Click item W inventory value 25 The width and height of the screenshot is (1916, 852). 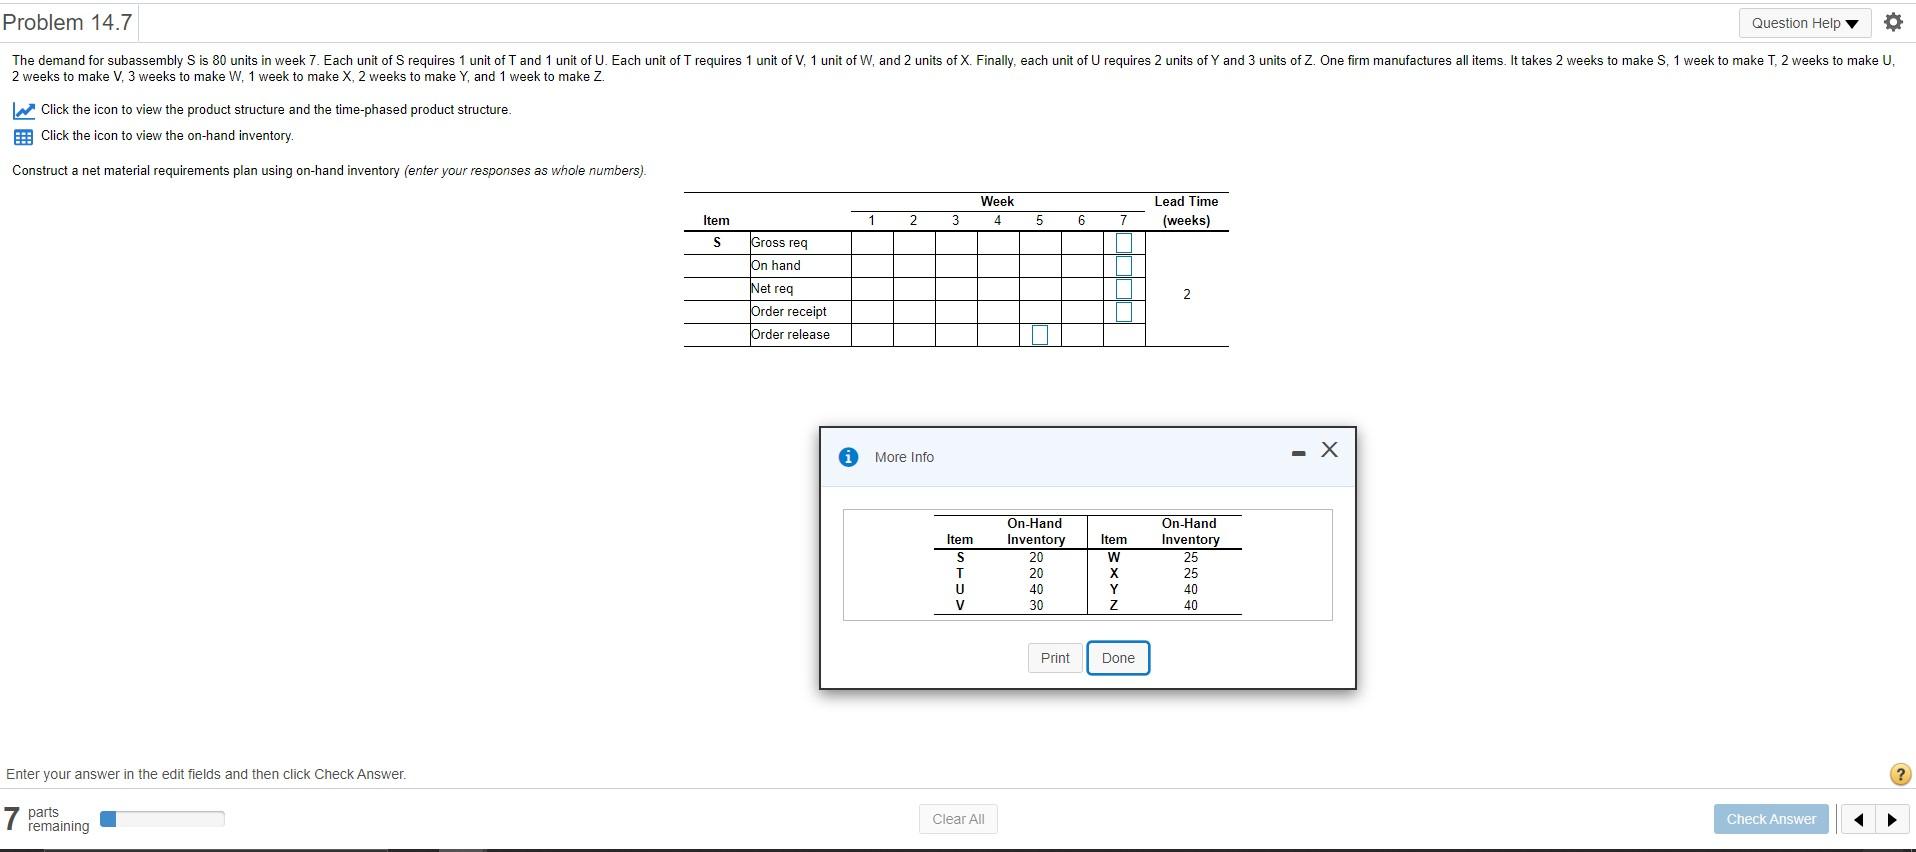tap(1190, 557)
